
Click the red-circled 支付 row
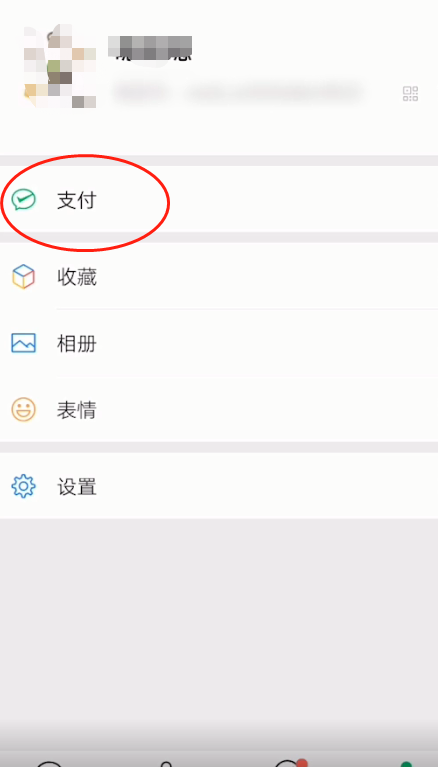click(219, 201)
